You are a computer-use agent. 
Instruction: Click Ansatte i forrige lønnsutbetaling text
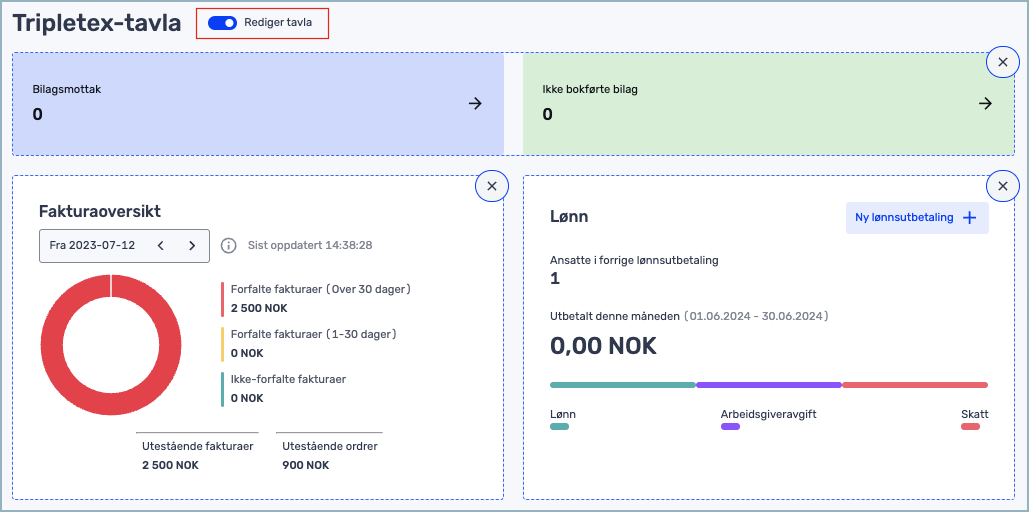coord(634,260)
